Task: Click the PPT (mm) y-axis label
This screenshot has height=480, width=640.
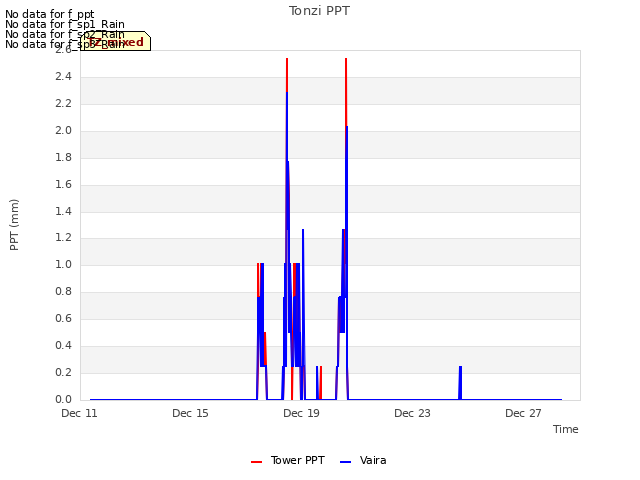Action: click(x=14, y=225)
